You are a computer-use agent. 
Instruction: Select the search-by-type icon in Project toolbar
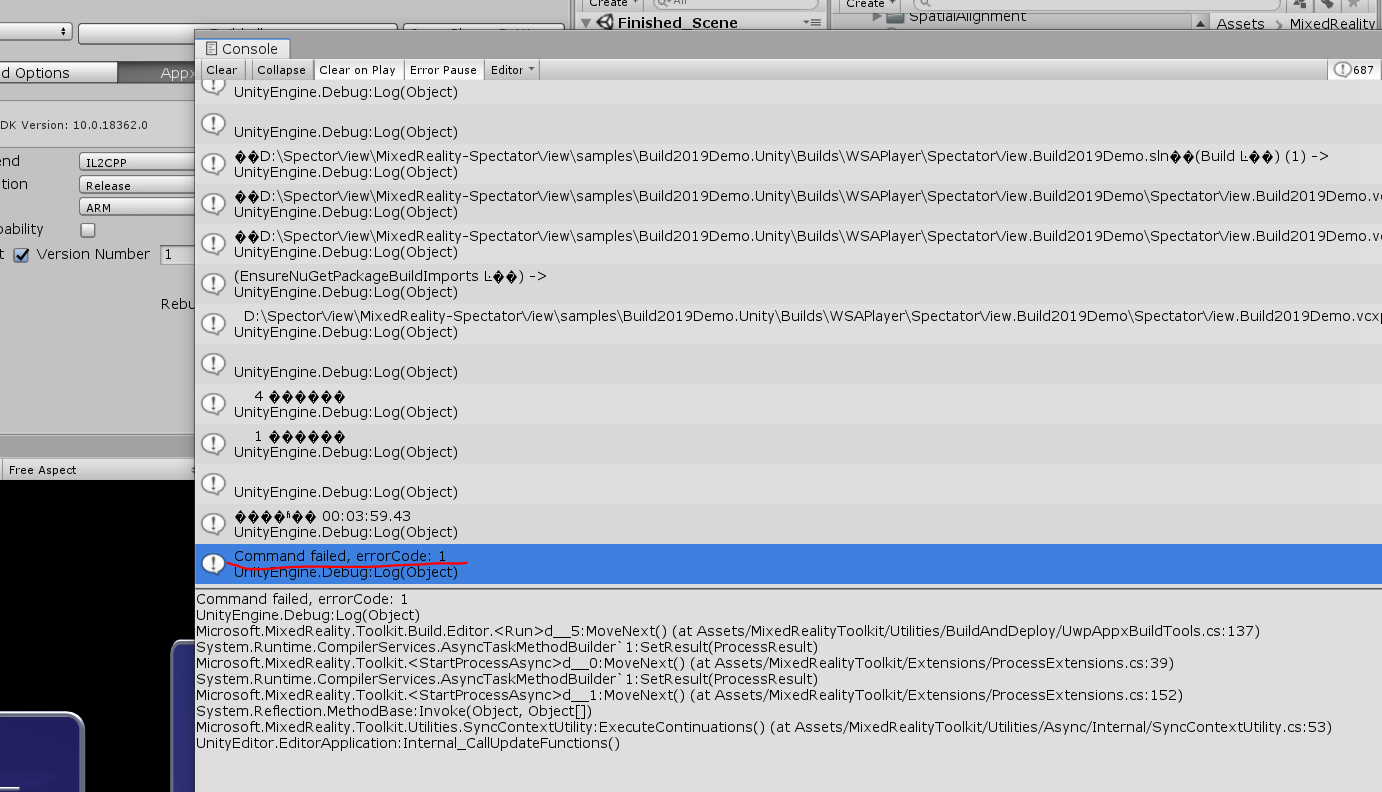point(1300,5)
